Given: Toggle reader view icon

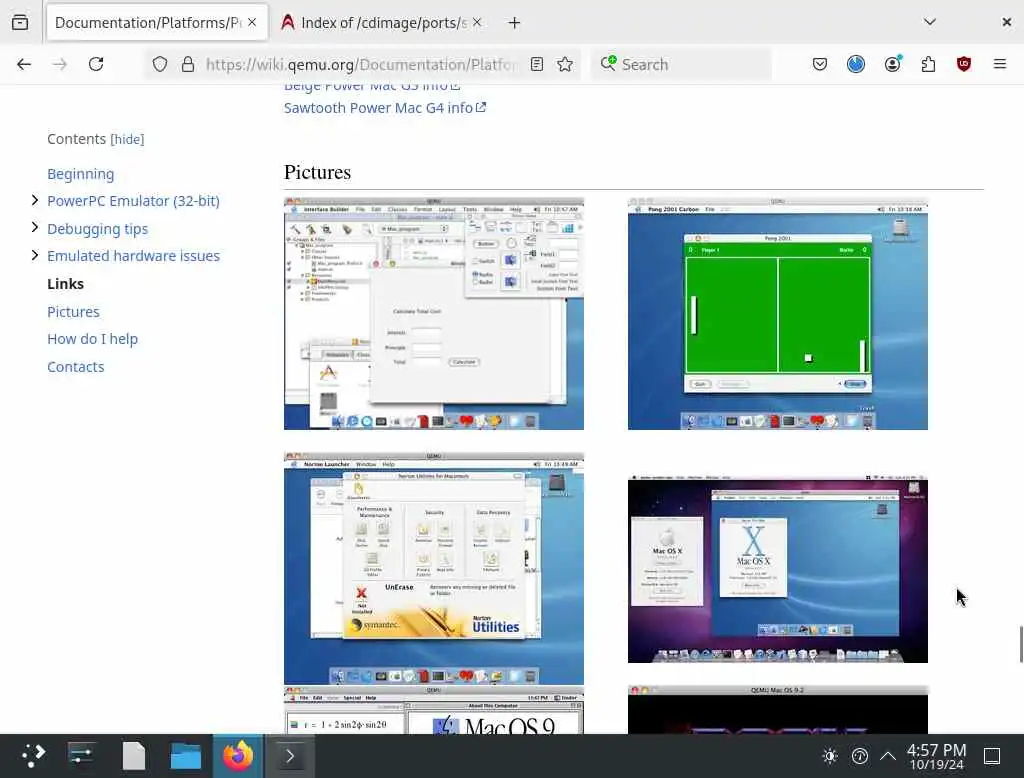Looking at the screenshot, I should (537, 64).
